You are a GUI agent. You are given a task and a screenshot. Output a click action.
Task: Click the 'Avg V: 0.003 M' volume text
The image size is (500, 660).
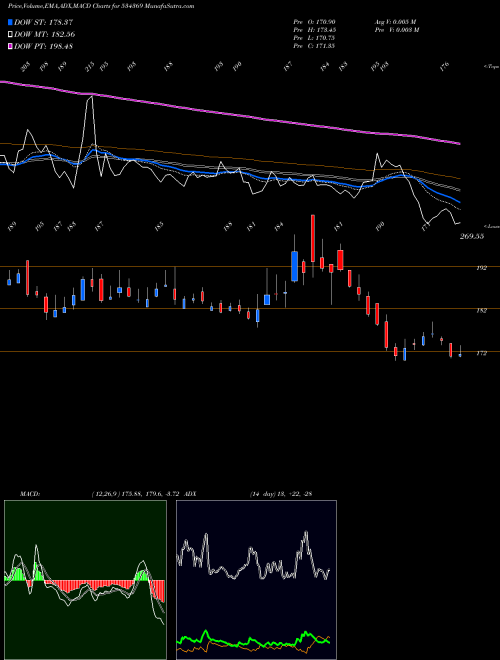[x=395, y=22]
